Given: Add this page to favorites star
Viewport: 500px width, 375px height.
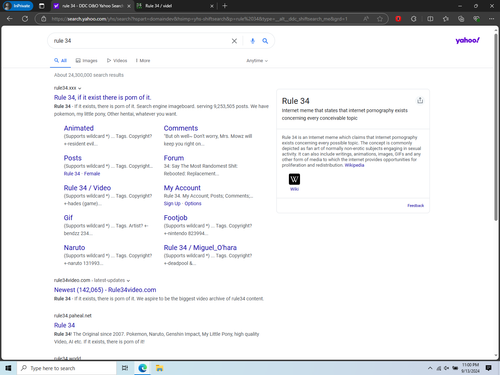Looking at the screenshot, I should [x=380, y=19].
